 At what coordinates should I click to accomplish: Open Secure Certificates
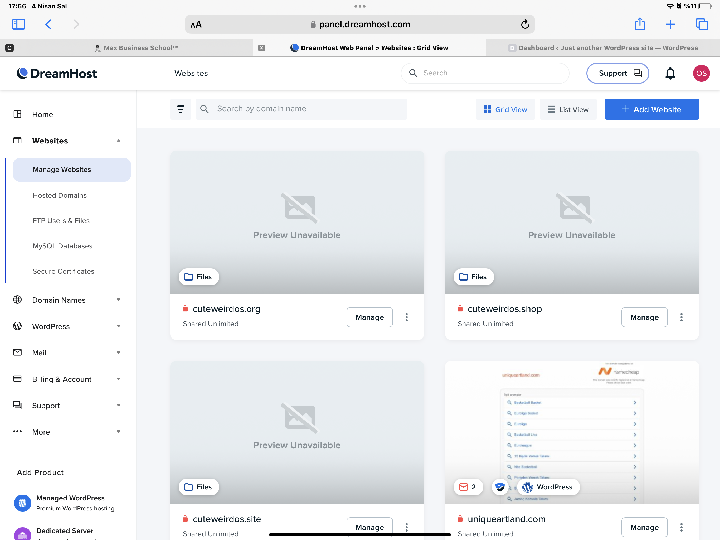[x=63, y=271]
